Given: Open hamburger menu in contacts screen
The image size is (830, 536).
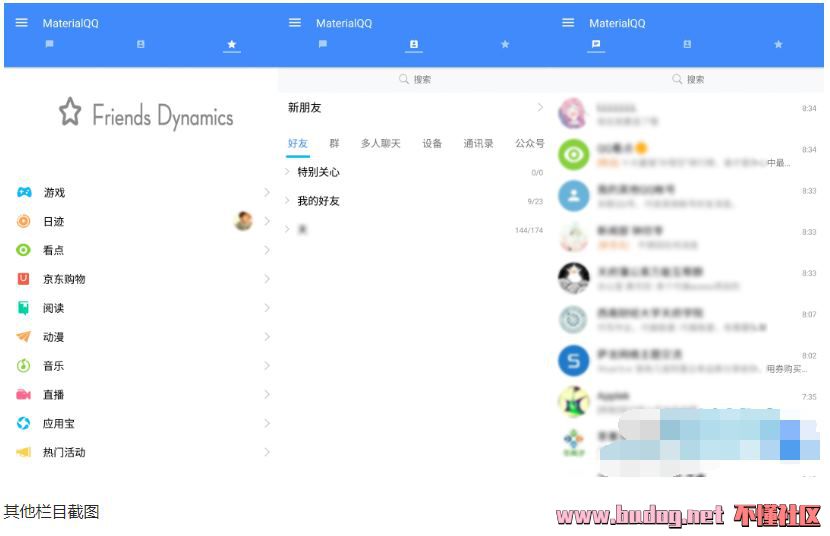Looking at the screenshot, I should [295, 23].
